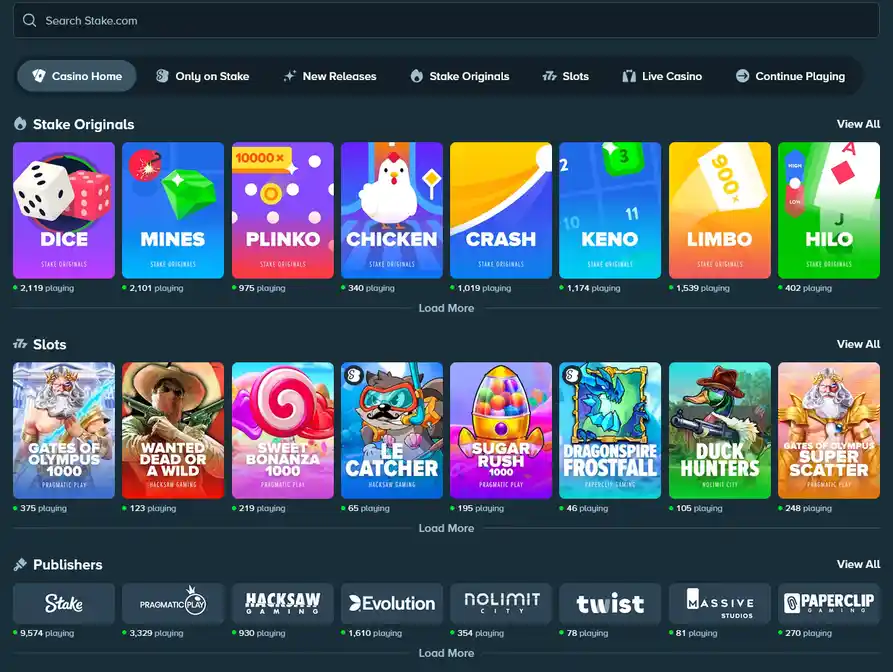Click the Stake Originals section flame icon
This screenshot has height=672, width=893.
pos(20,124)
